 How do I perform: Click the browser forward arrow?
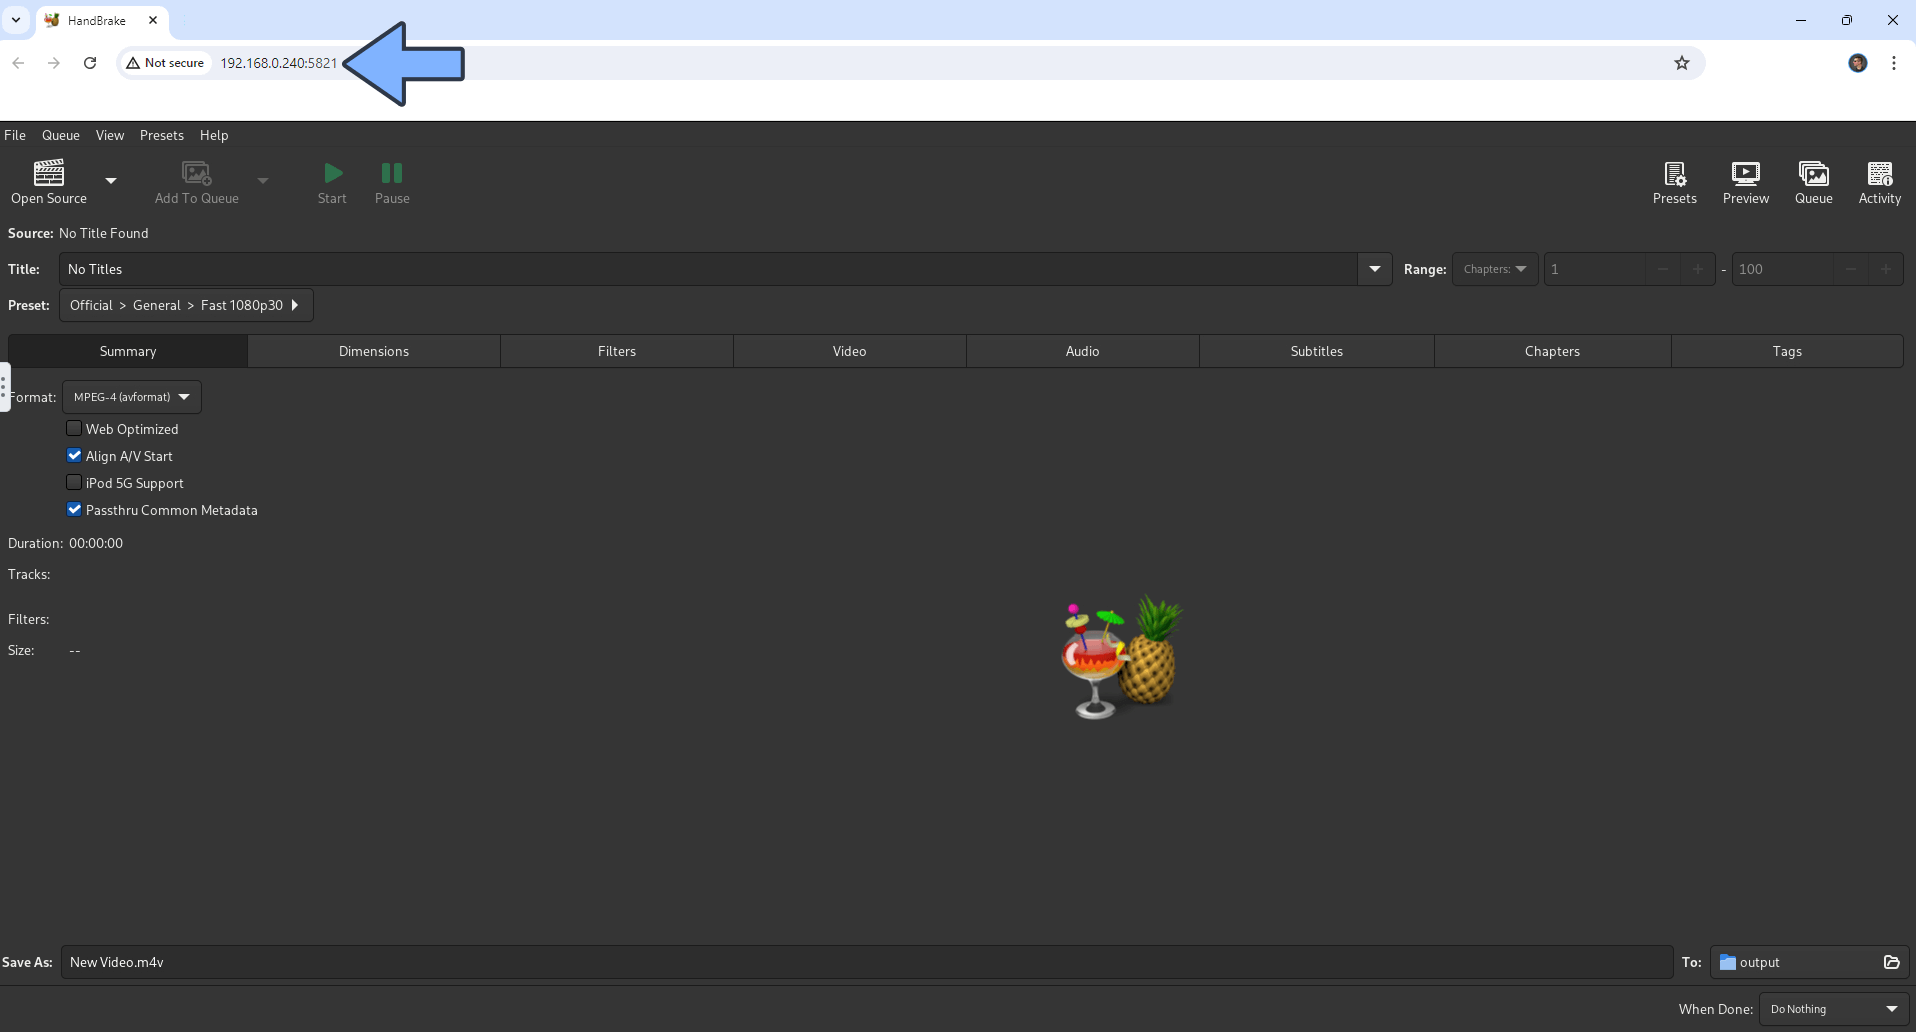pos(54,63)
